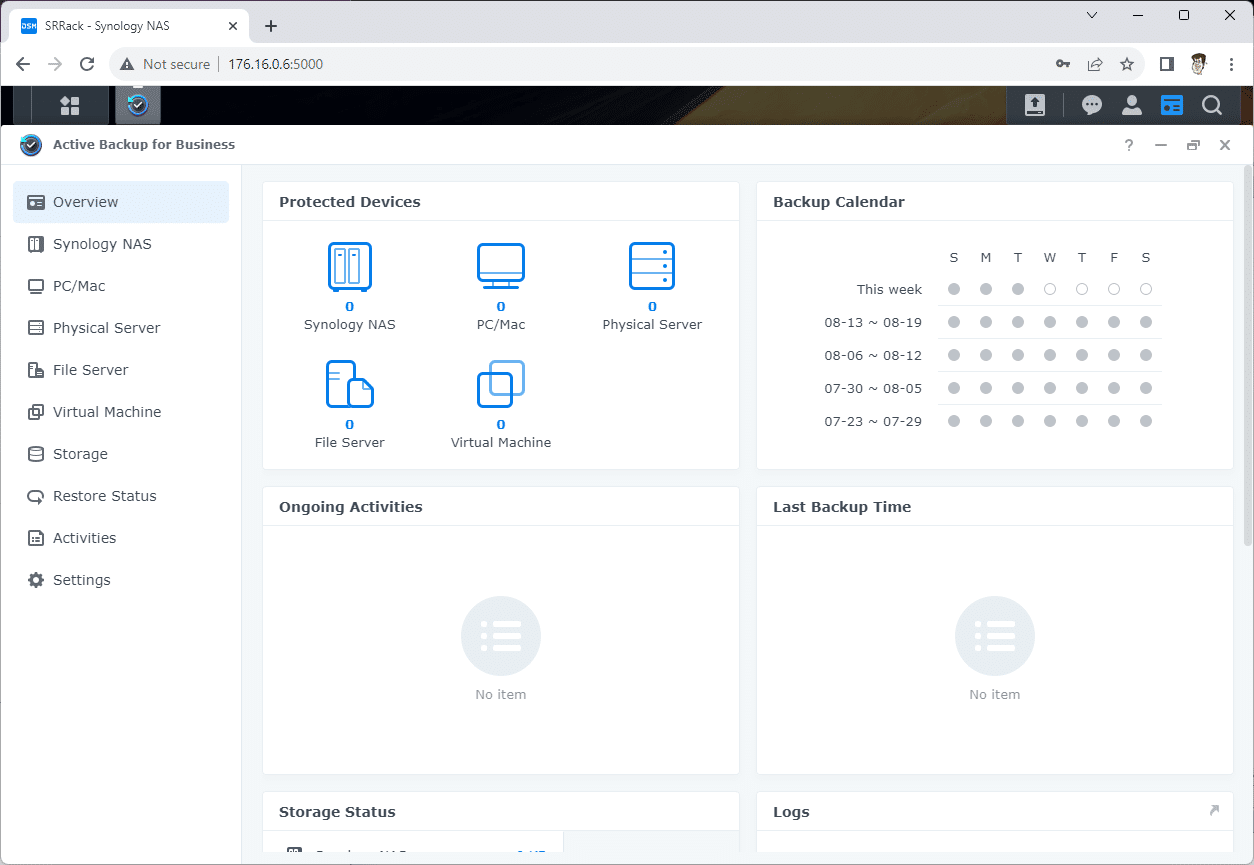Screen dimensions: 1254x865
Task: Click the Storage Status heading
Action: coord(337,812)
